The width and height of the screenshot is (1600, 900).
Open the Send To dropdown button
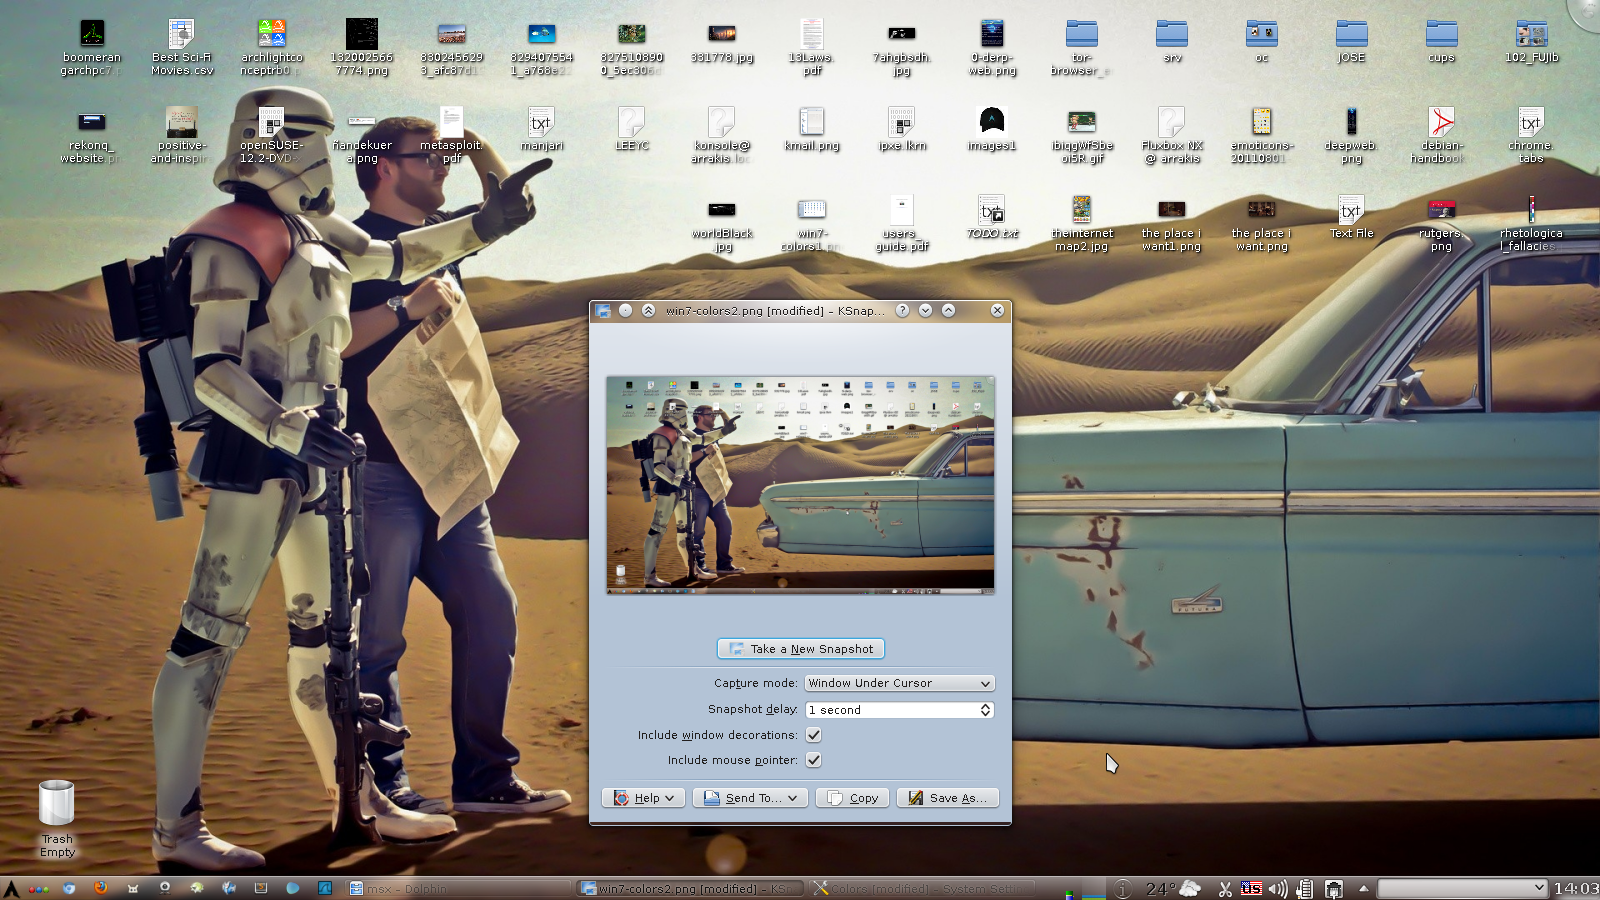click(750, 798)
